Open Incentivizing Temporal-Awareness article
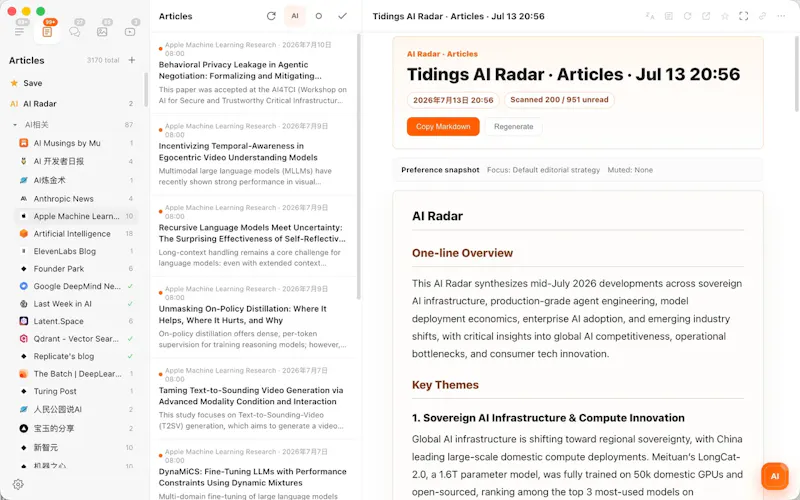The image size is (800, 500). (253, 154)
